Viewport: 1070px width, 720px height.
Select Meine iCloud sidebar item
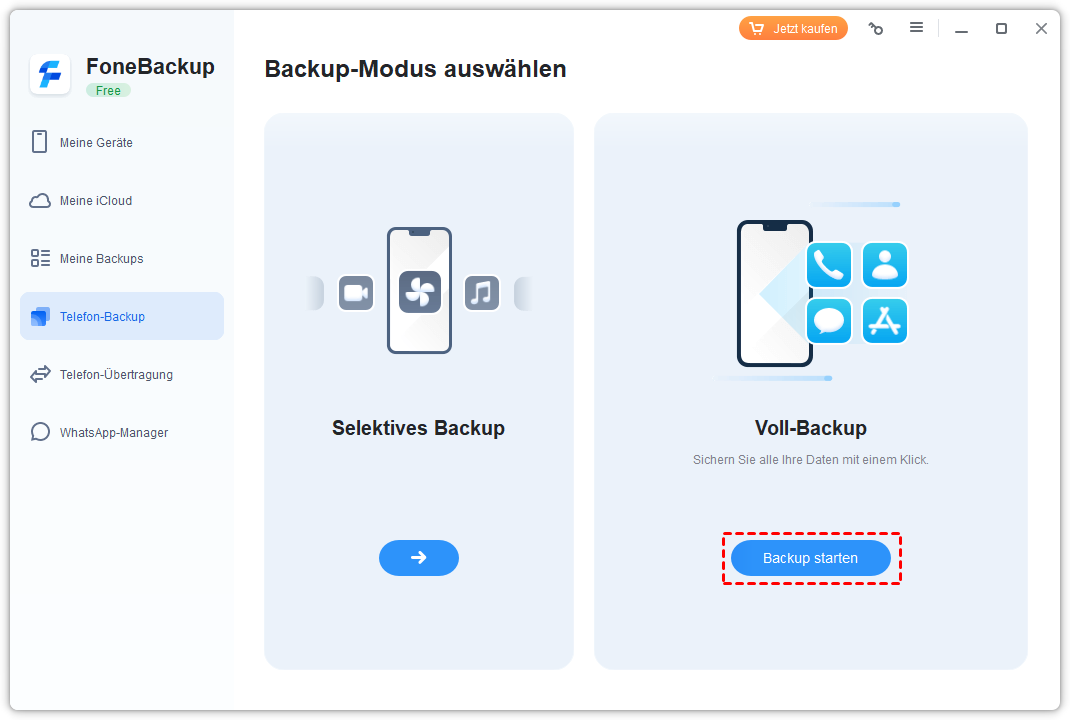[95, 201]
